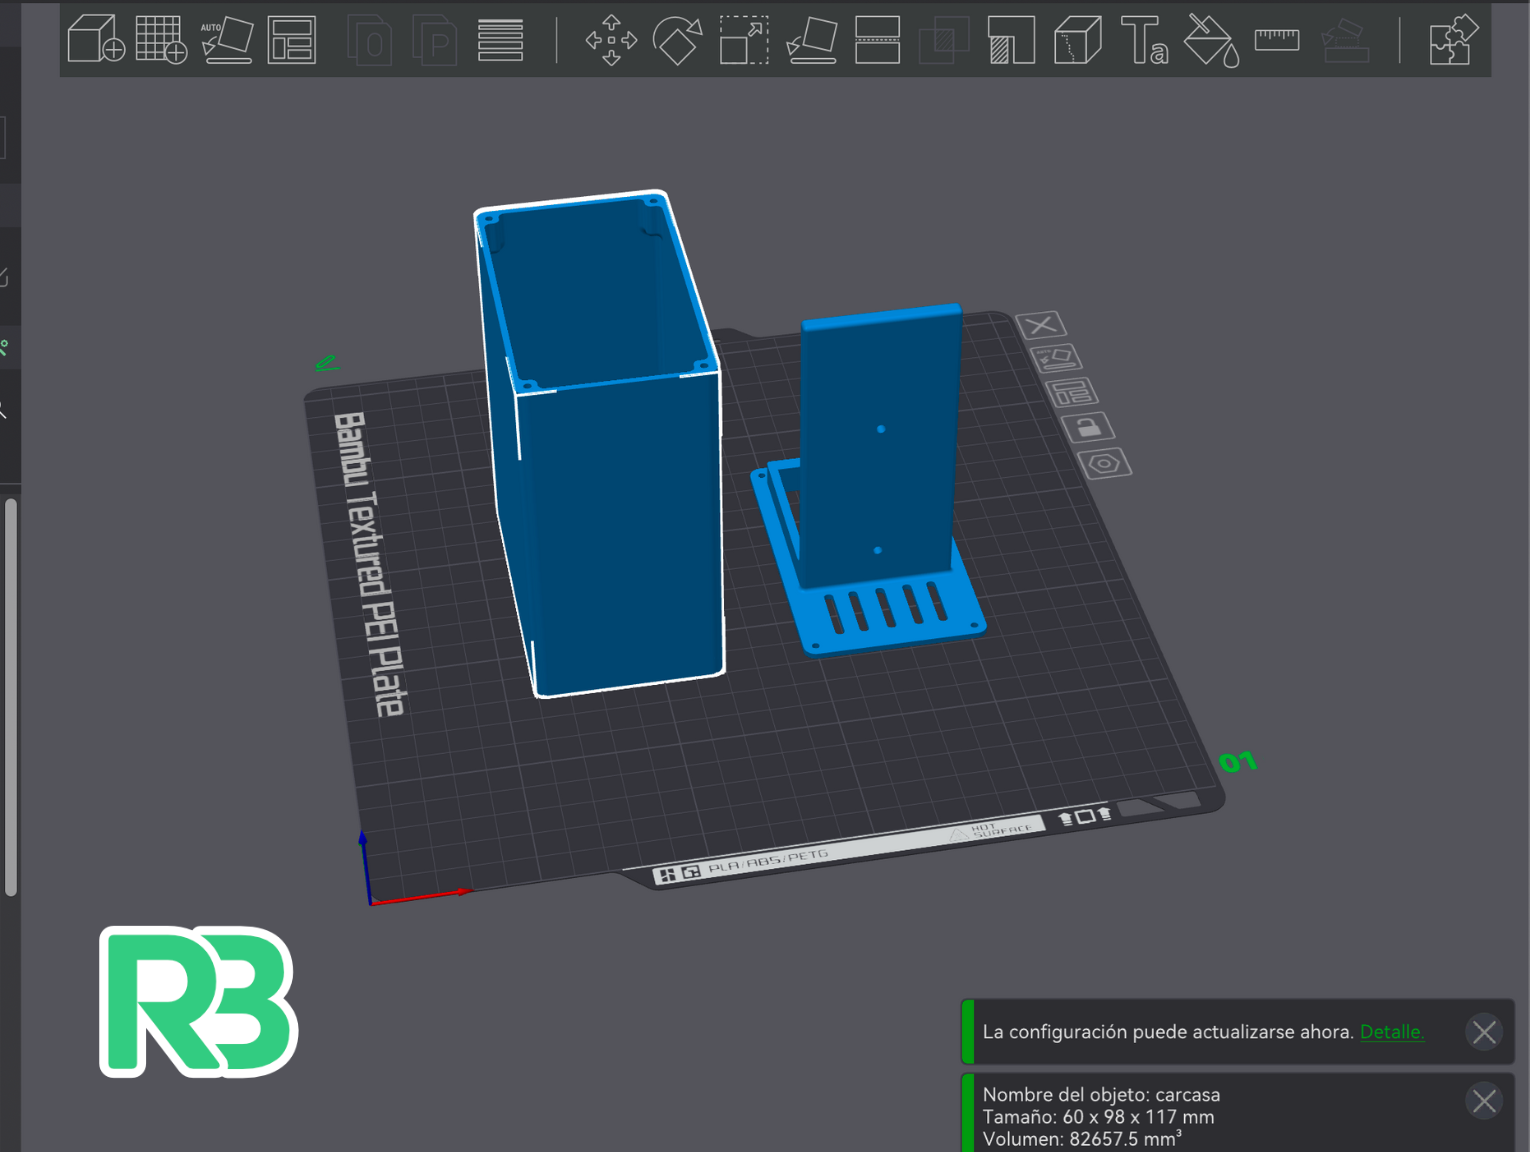Viewport: 1530px width, 1152px height.
Task: Click the 'Tamaño: 60 x 98 x 117 mm' text
Action: click(x=1098, y=1117)
